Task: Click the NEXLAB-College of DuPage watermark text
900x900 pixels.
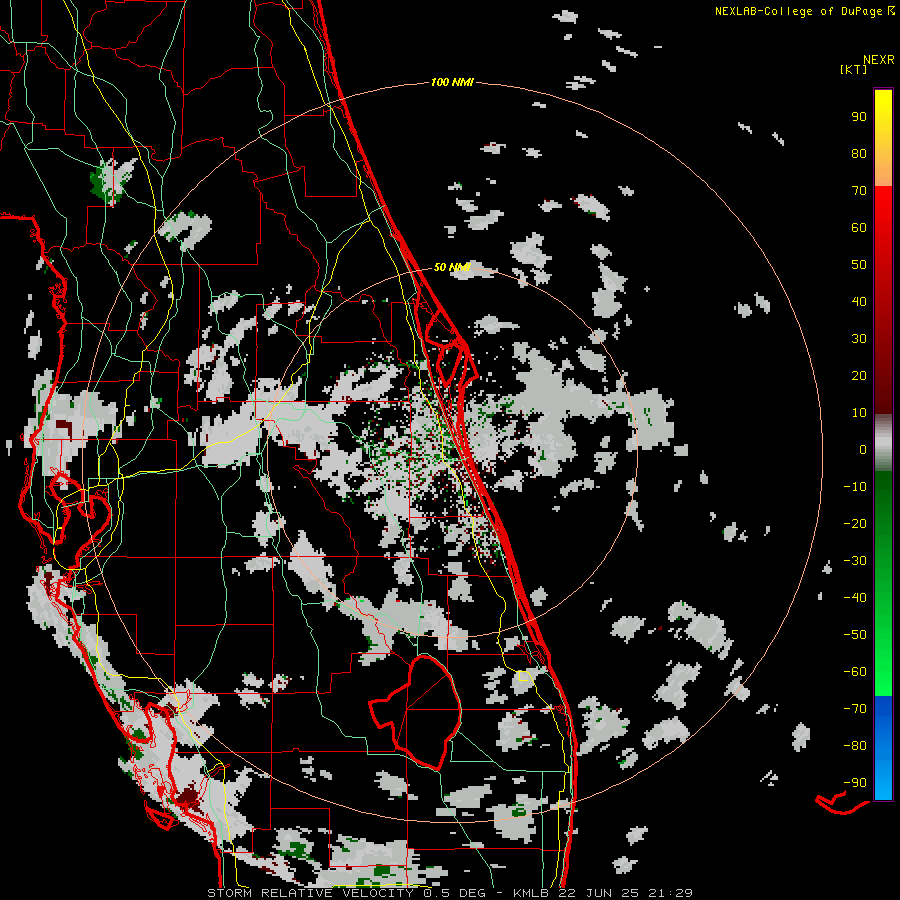Action: [x=805, y=11]
